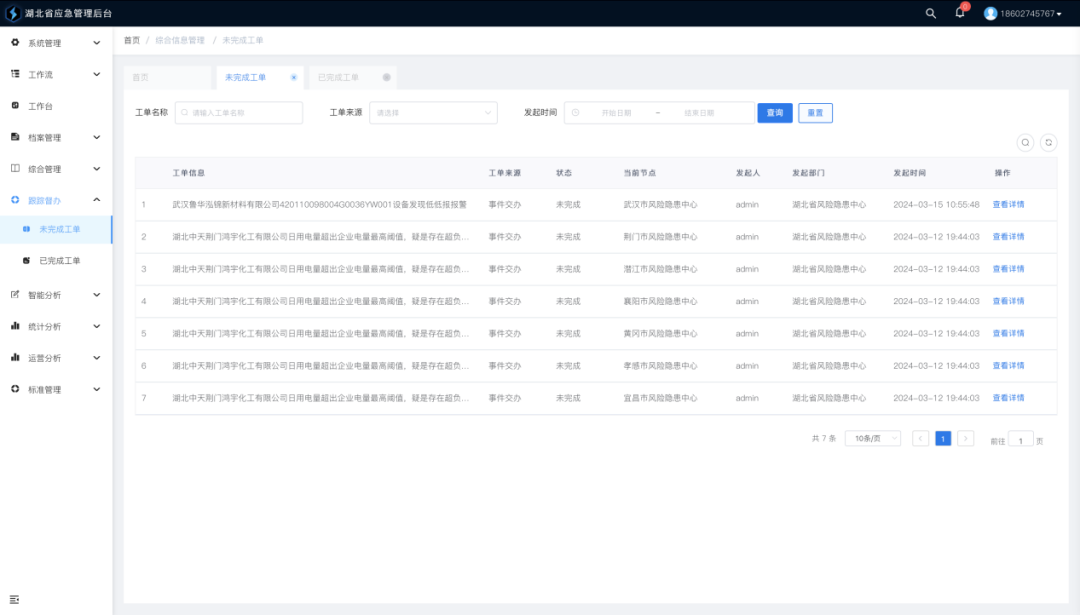Select 已完成工单 in the sidebar
The width and height of the screenshot is (1080, 615).
pyautogui.click(x=59, y=261)
